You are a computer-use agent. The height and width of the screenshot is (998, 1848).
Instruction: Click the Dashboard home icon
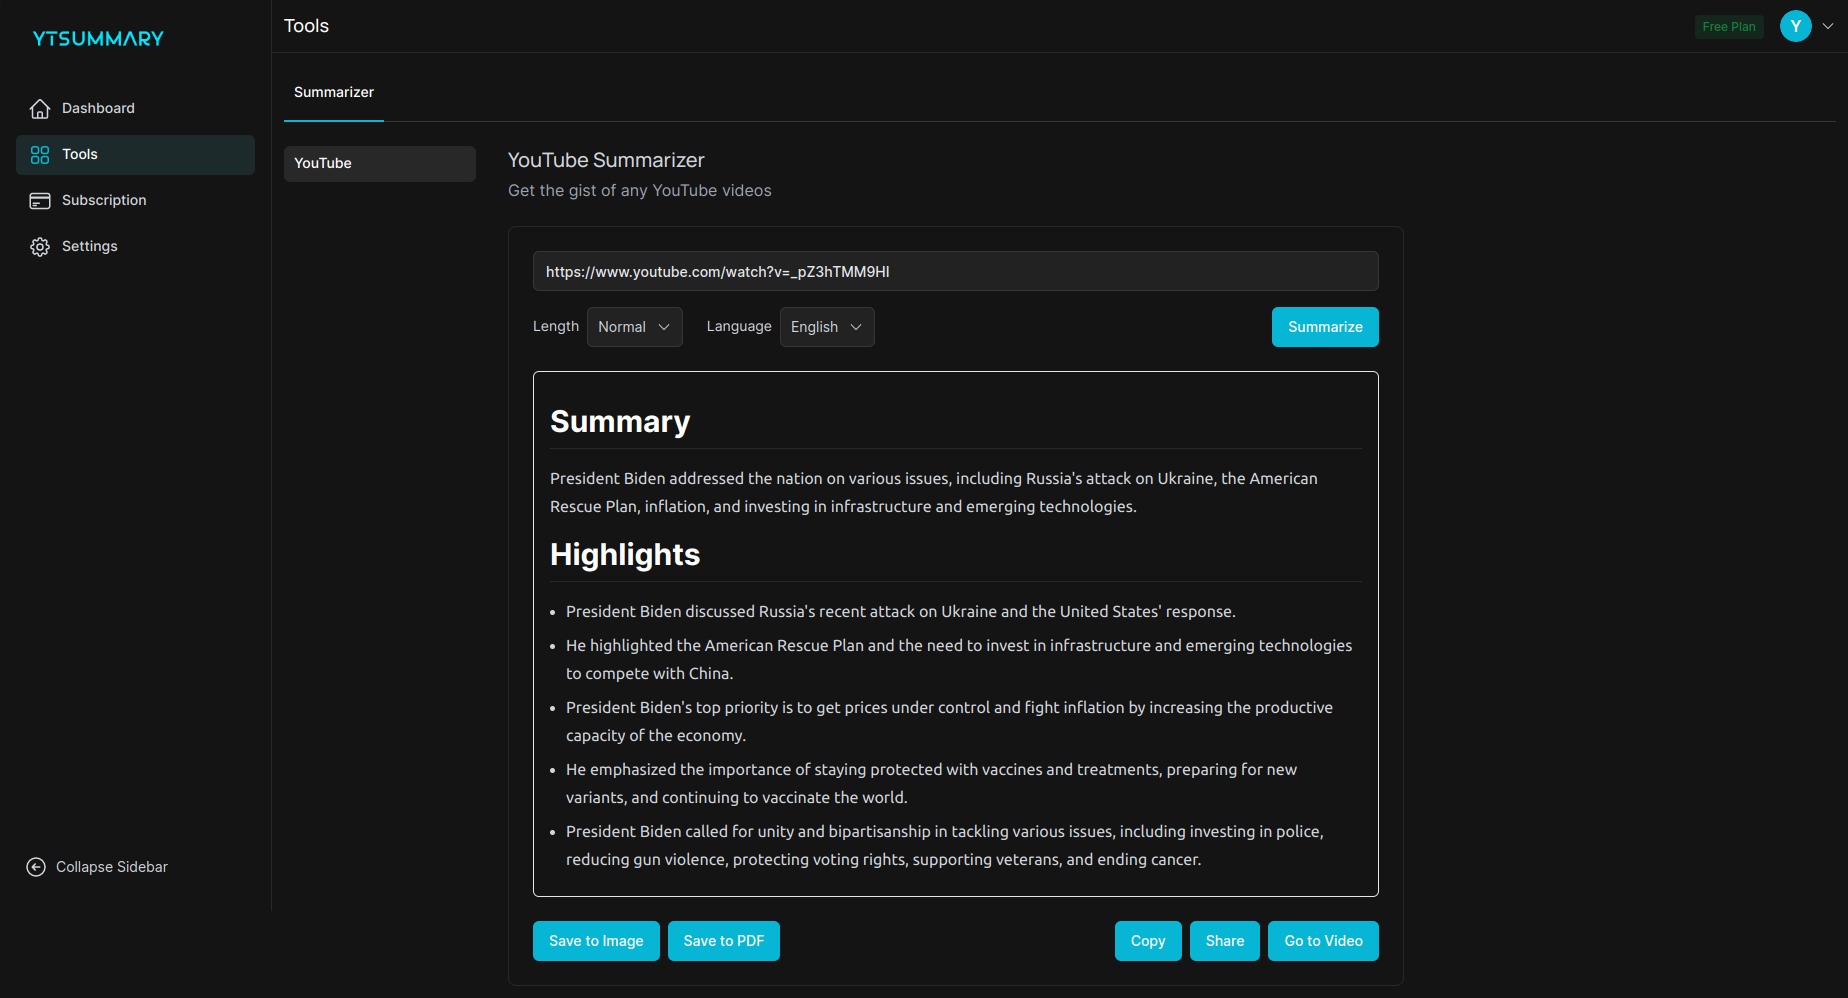click(x=40, y=108)
